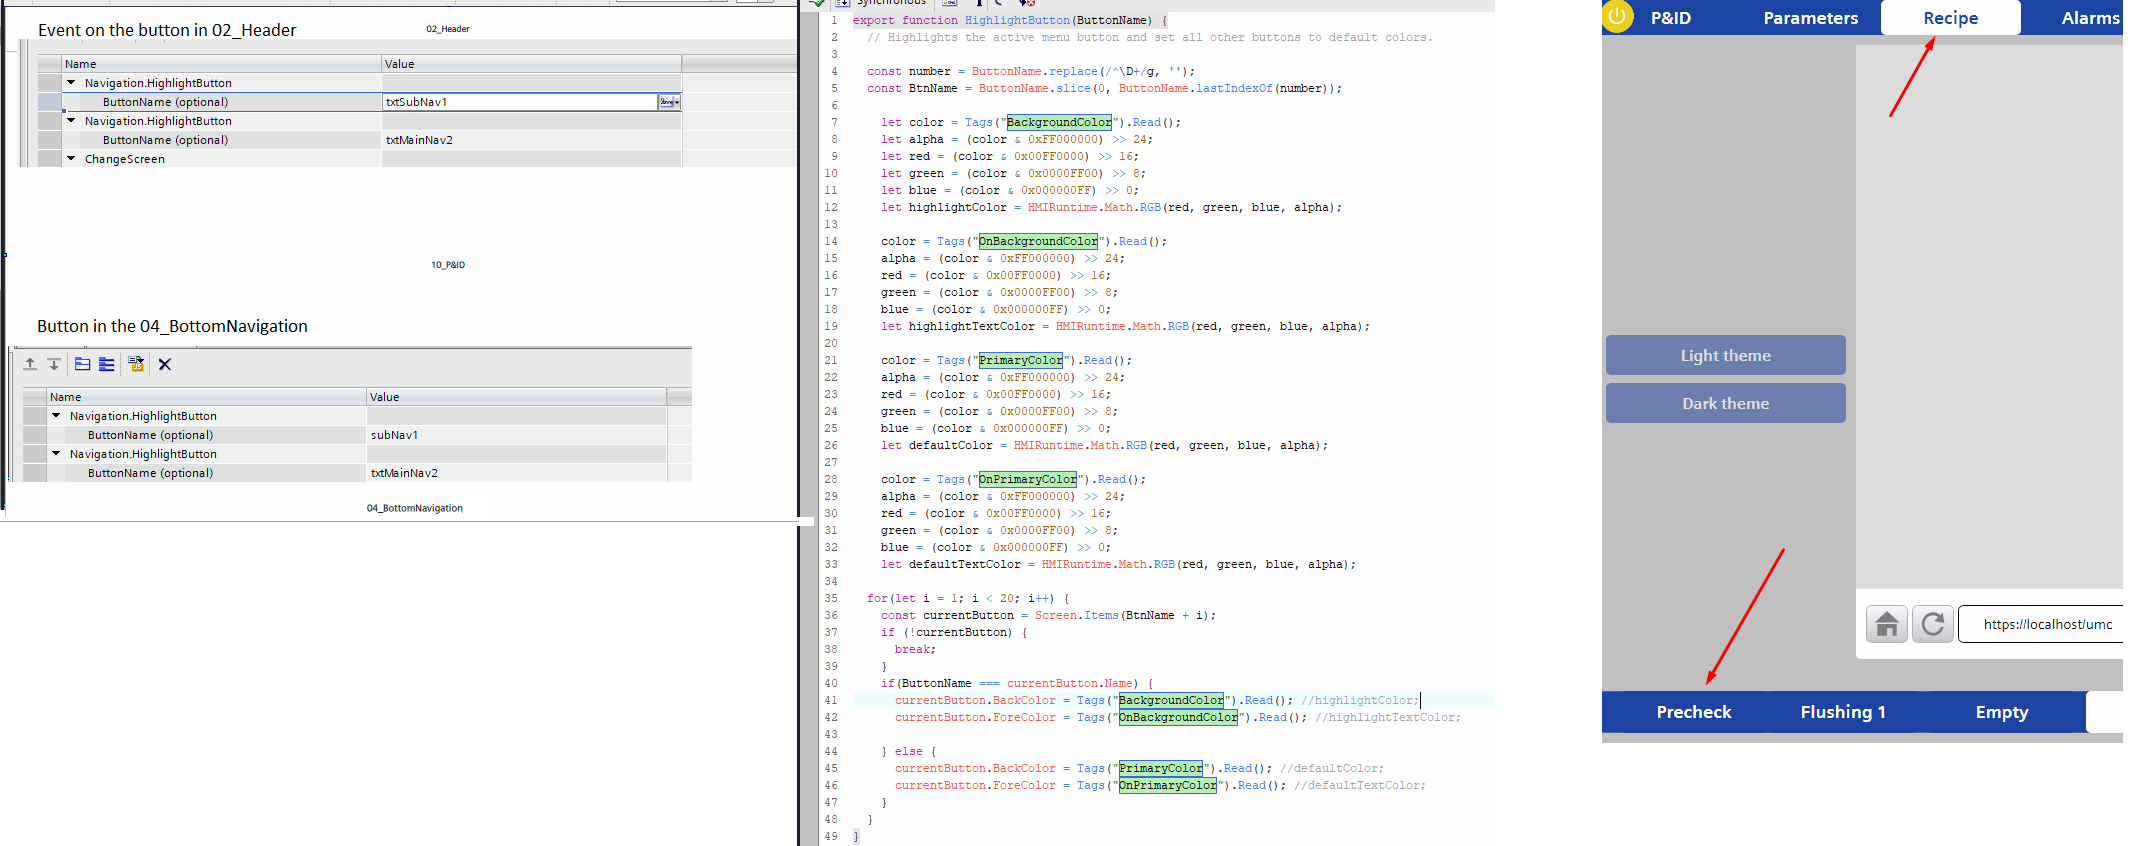Open the Parameters tab
This screenshot has width=2138, height=846.
[x=1810, y=18]
